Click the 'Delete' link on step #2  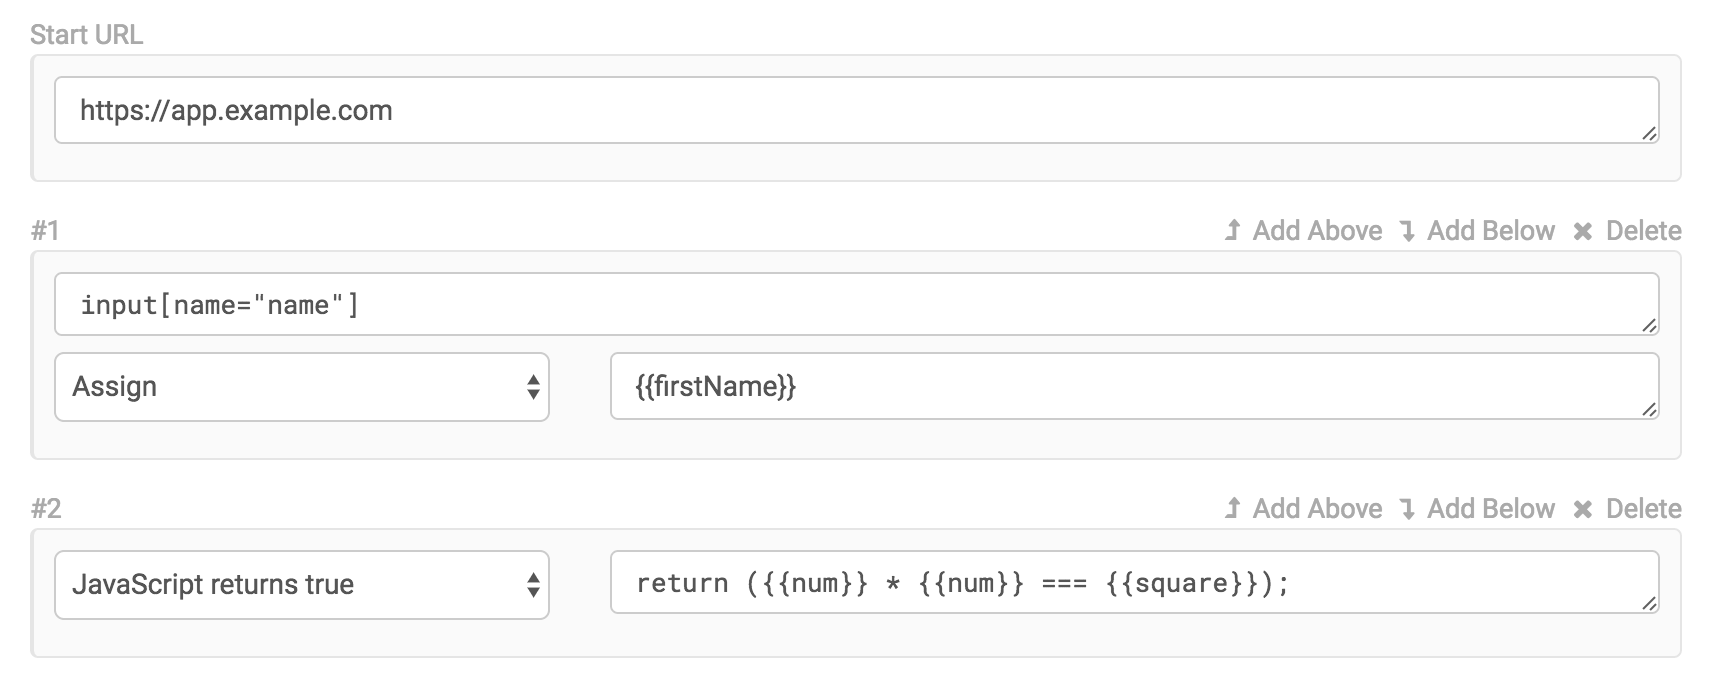(1642, 509)
